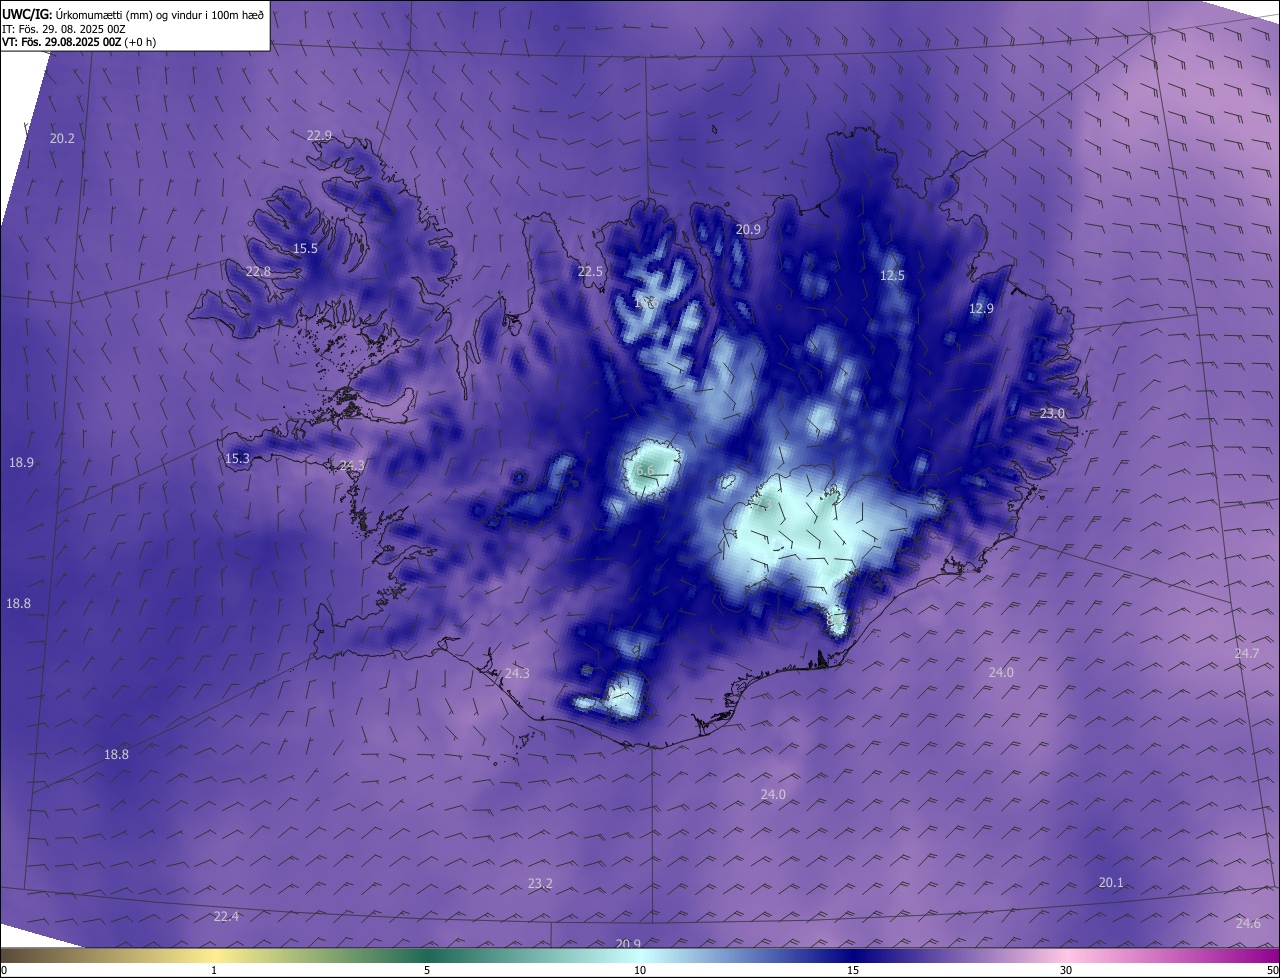
Task: Click the 20.2 value label
Action: tap(62, 138)
